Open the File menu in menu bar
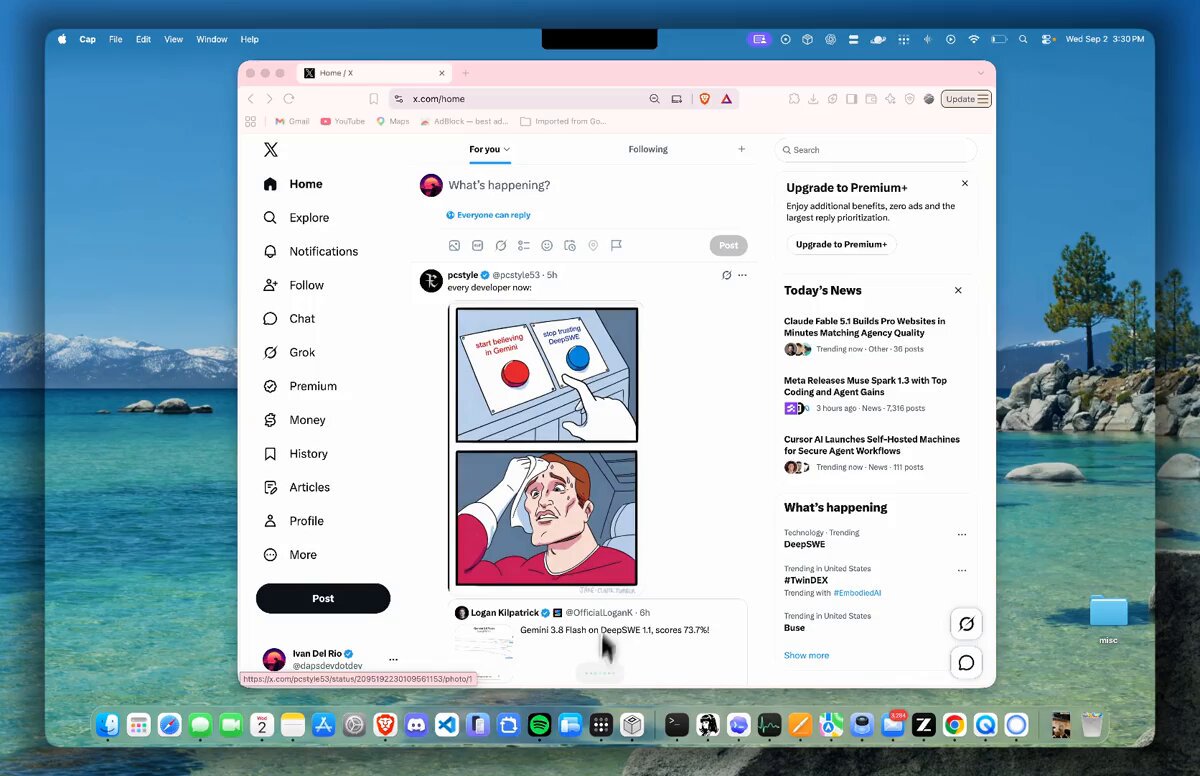1200x776 pixels. pyautogui.click(x=116, y=39)
